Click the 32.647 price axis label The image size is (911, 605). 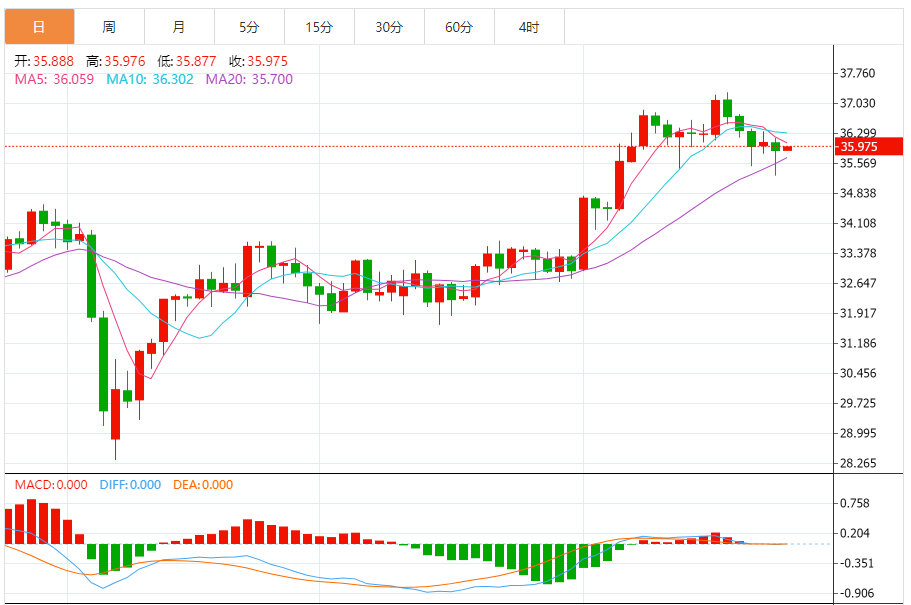tap(858, 284)
